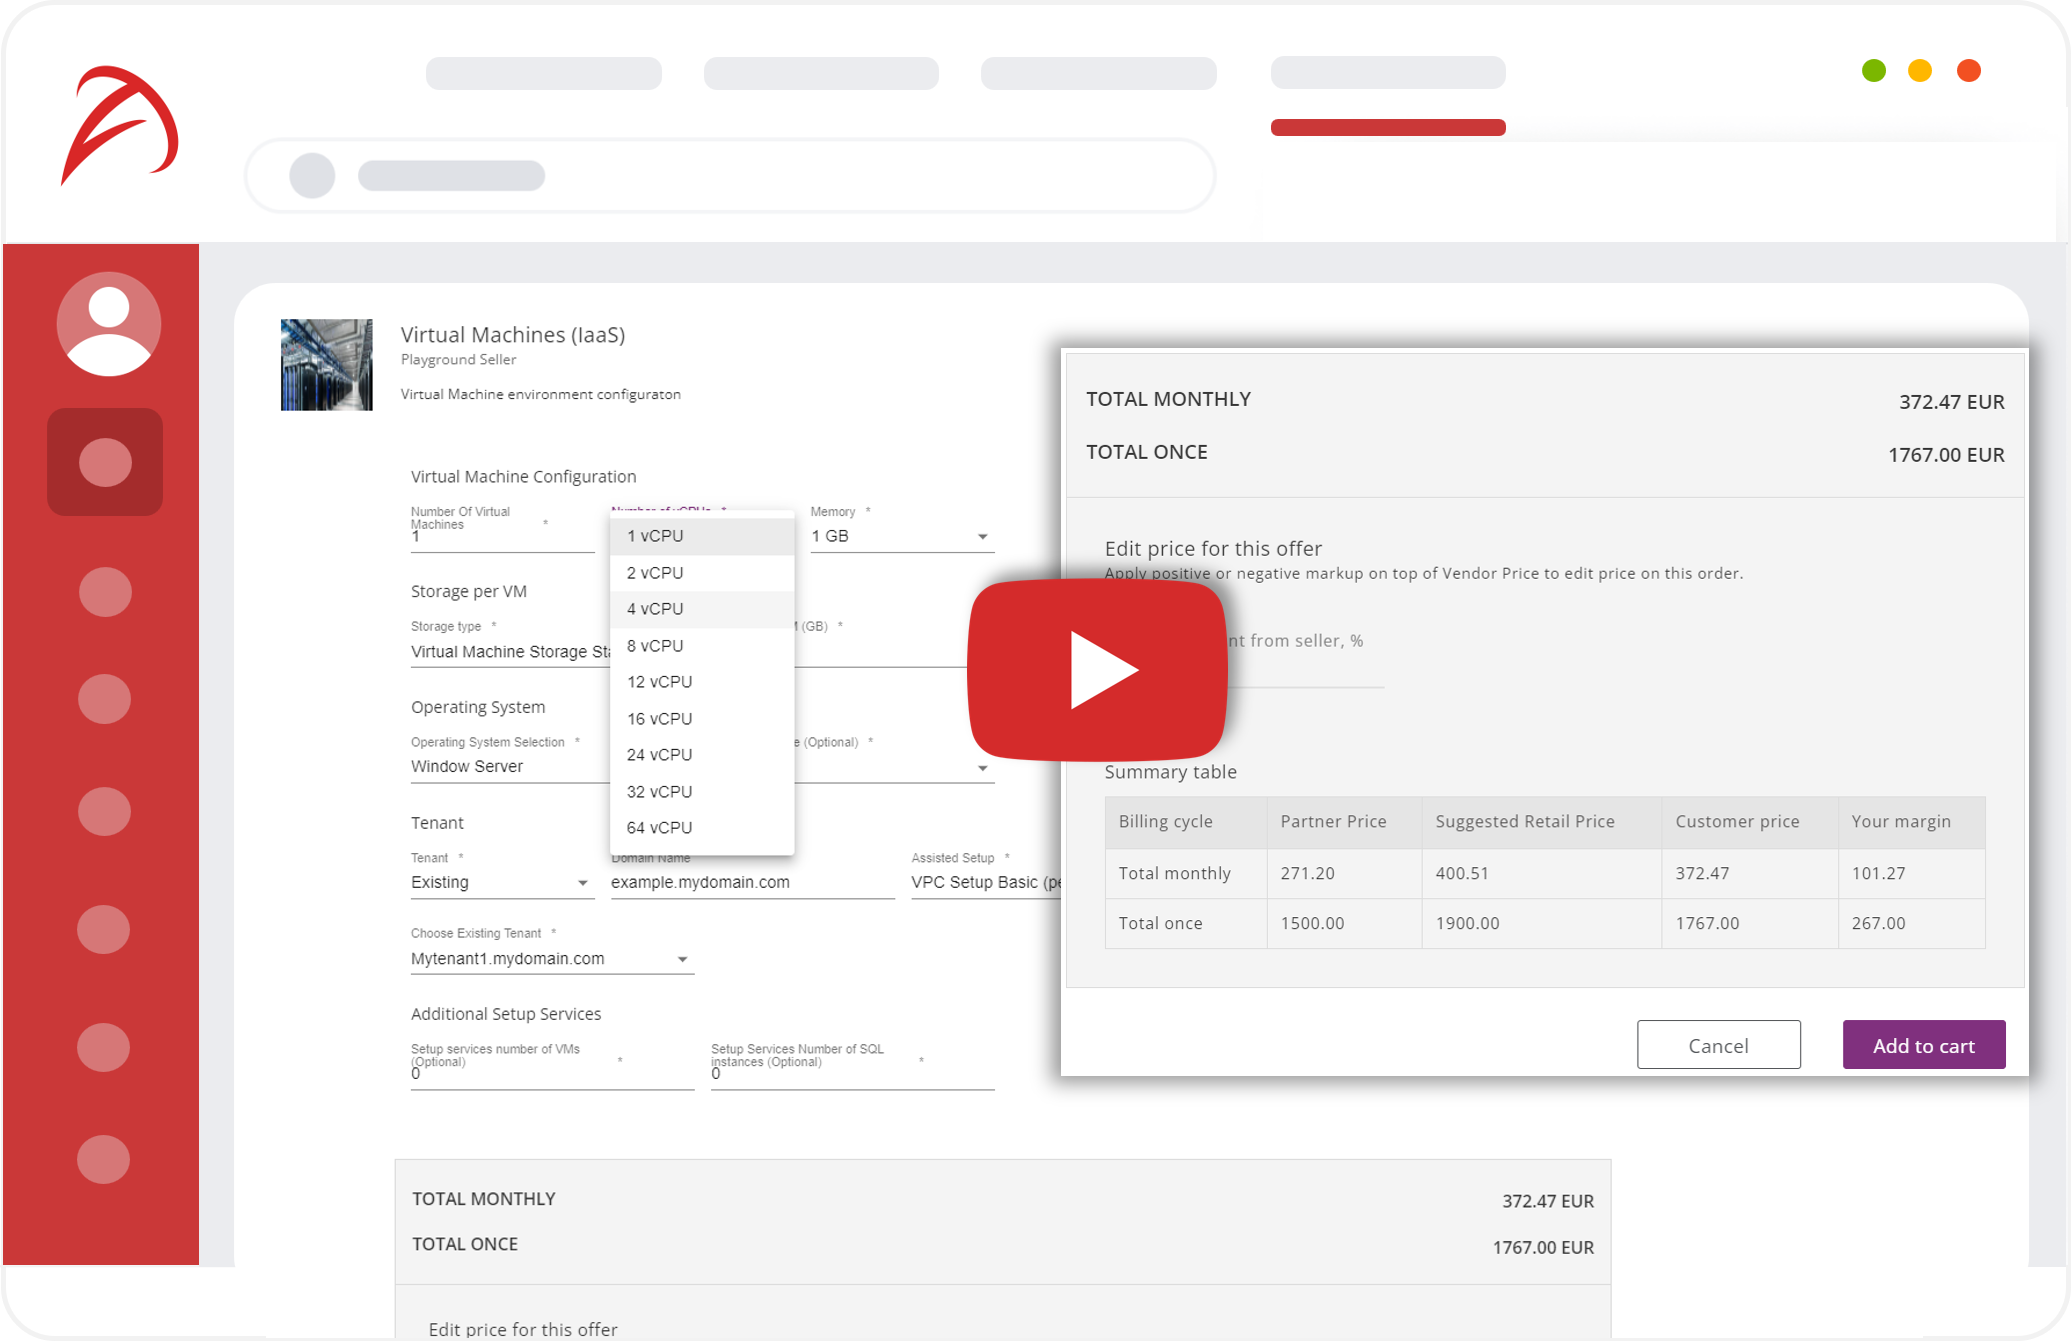Select 32 vCPU in the dropdown
This screenshot has height=1341, width=2071.
(702, 792)
